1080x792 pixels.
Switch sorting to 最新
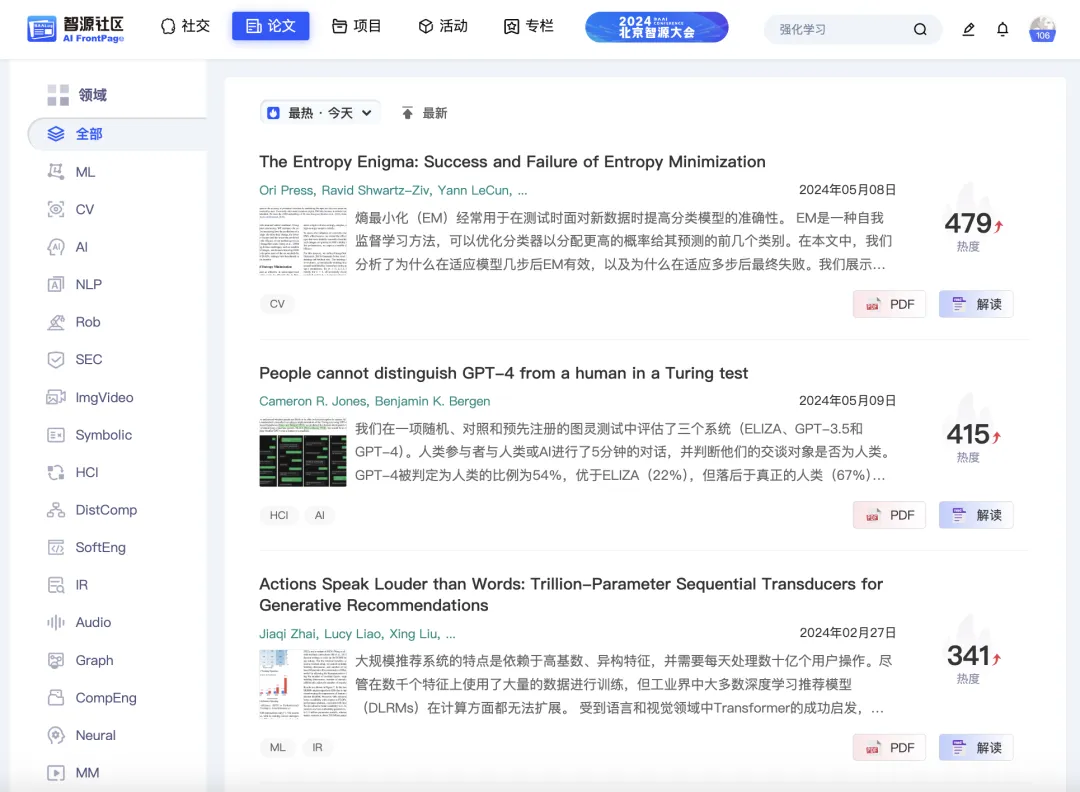click(x=424, y=113)
